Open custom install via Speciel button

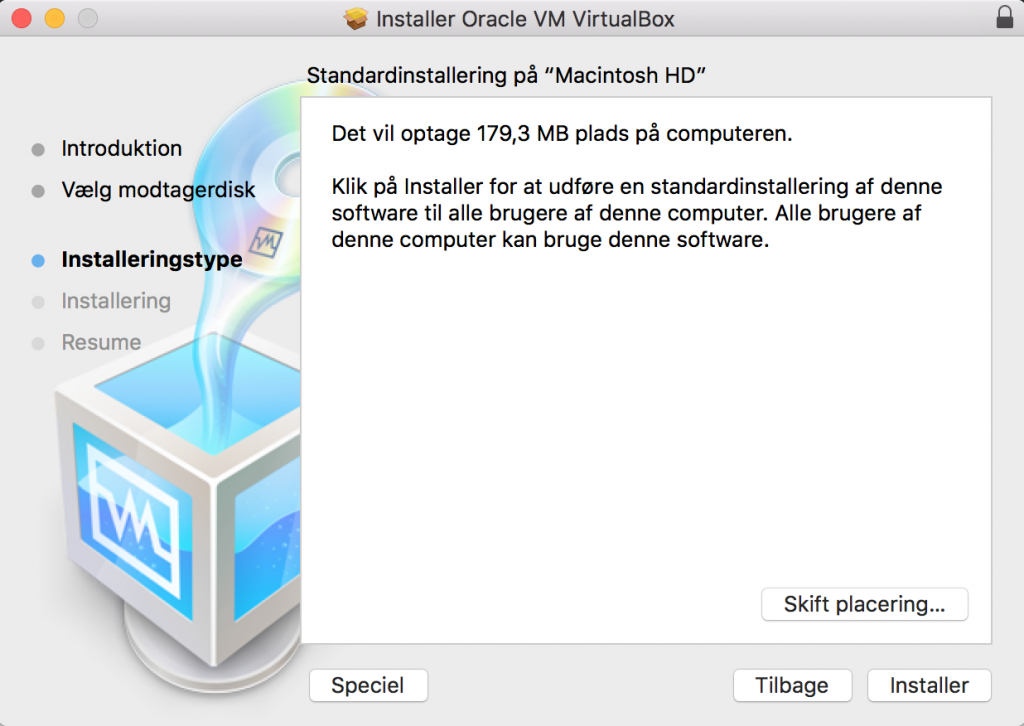point(368,686)
